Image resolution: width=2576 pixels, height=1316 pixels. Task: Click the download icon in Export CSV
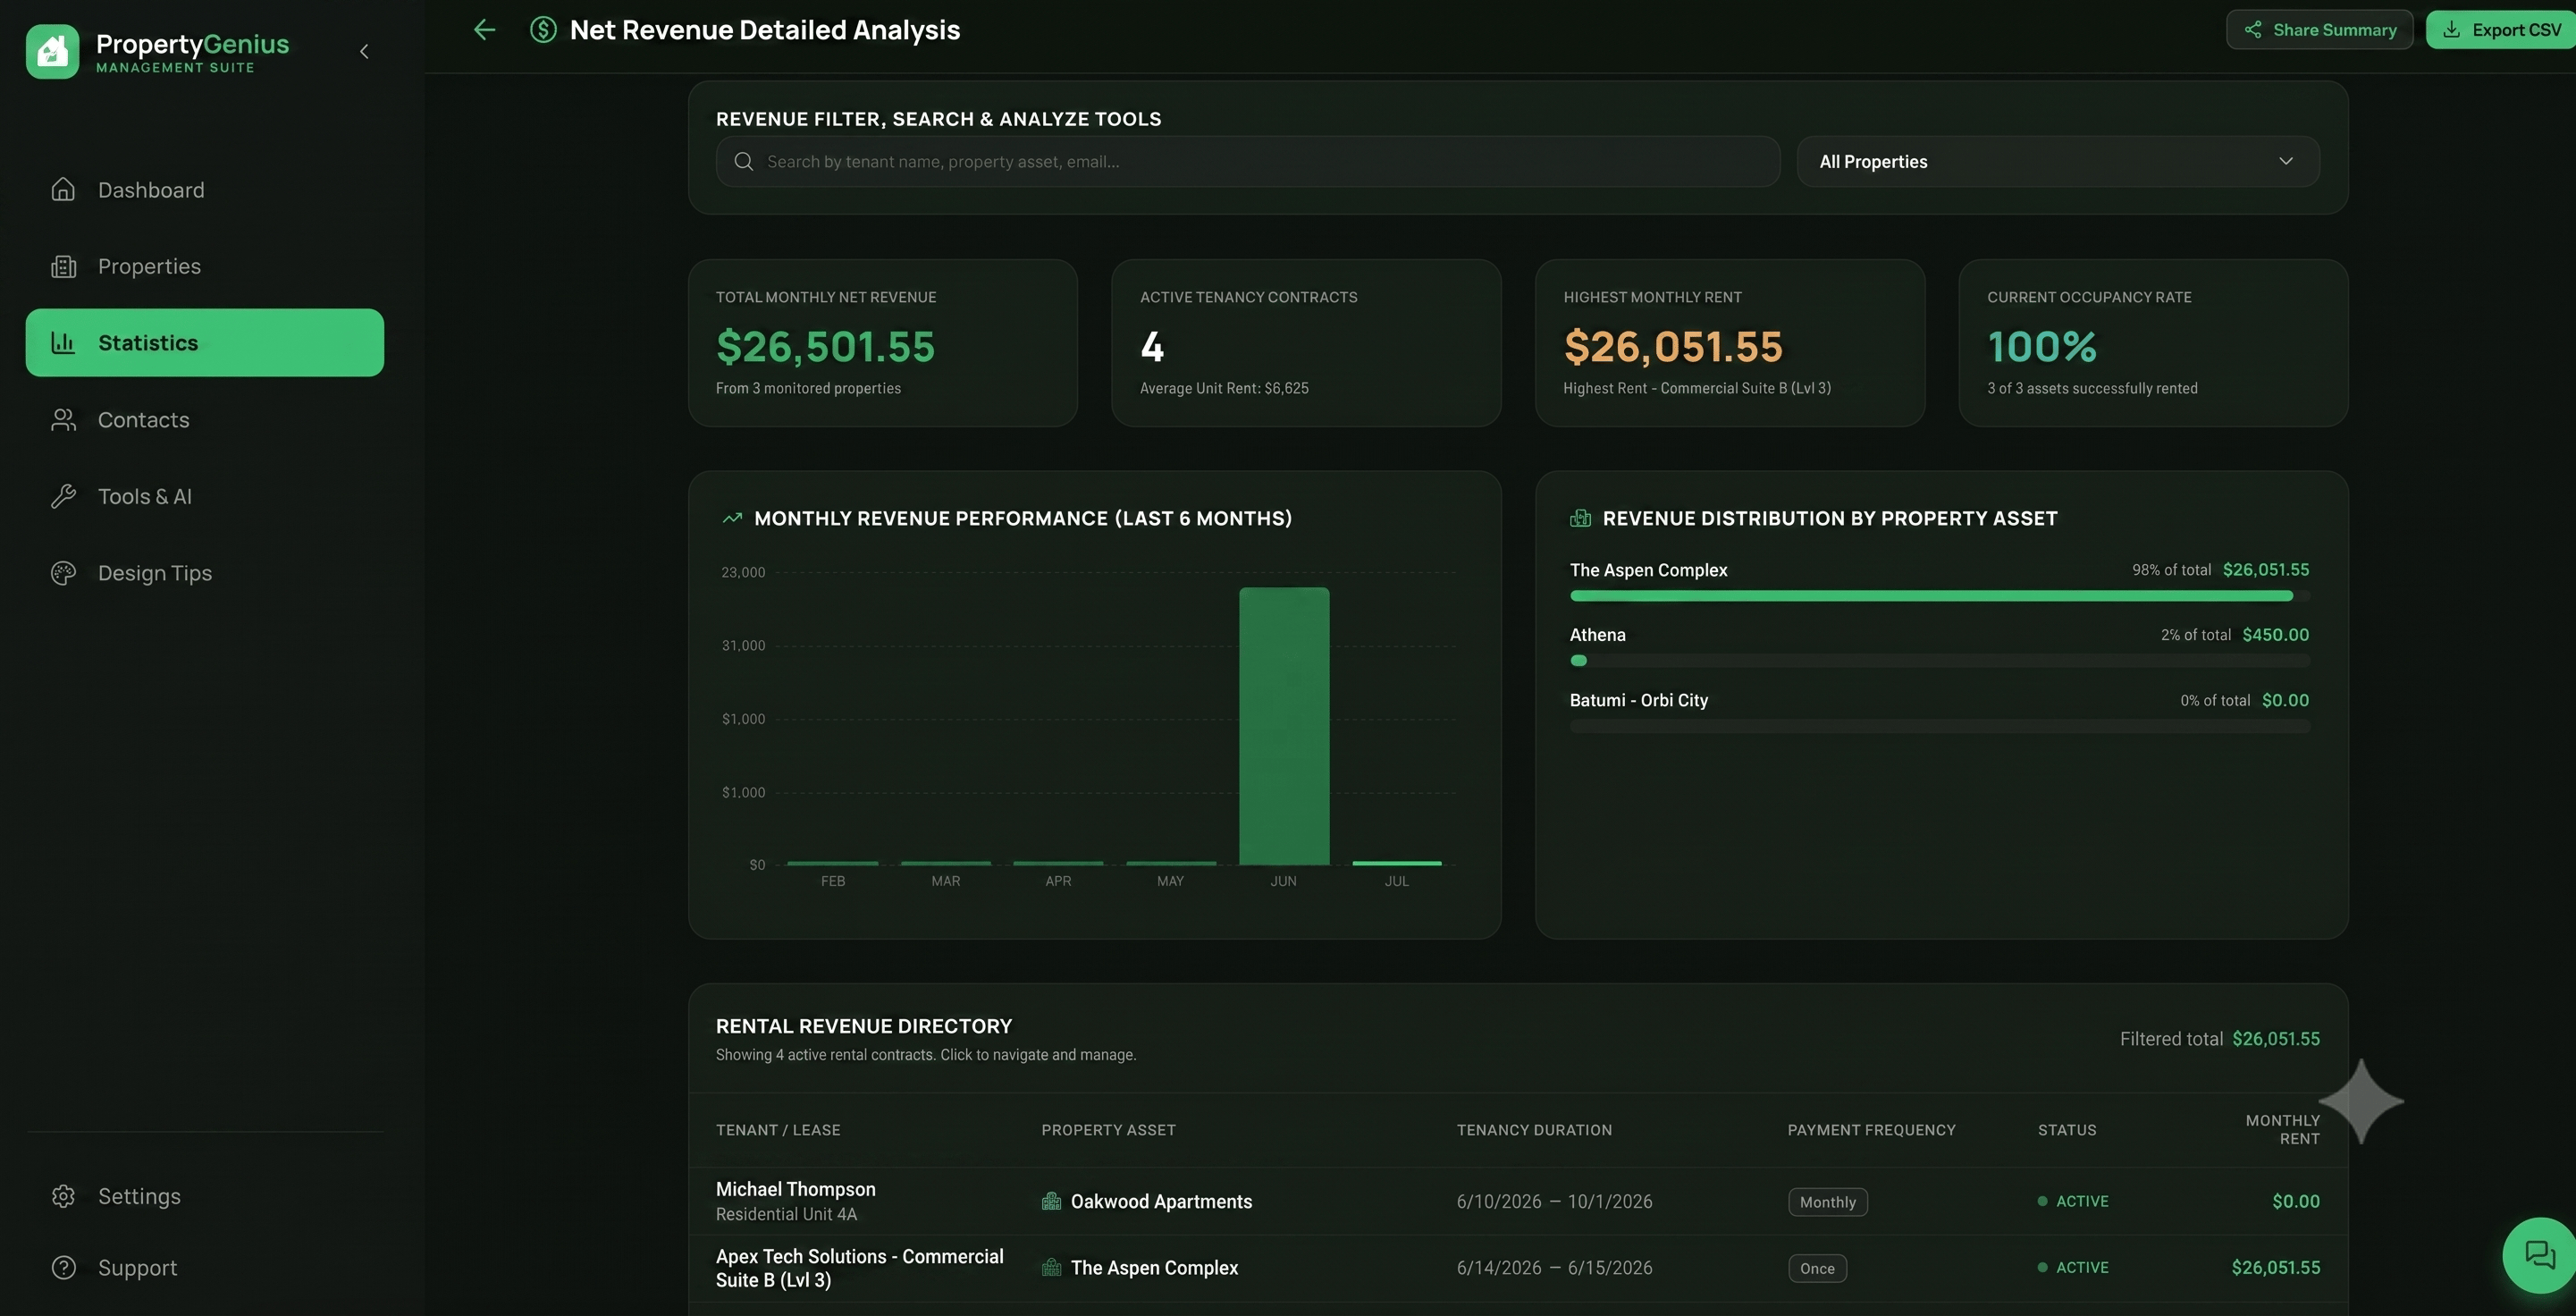coord(2452,30)
